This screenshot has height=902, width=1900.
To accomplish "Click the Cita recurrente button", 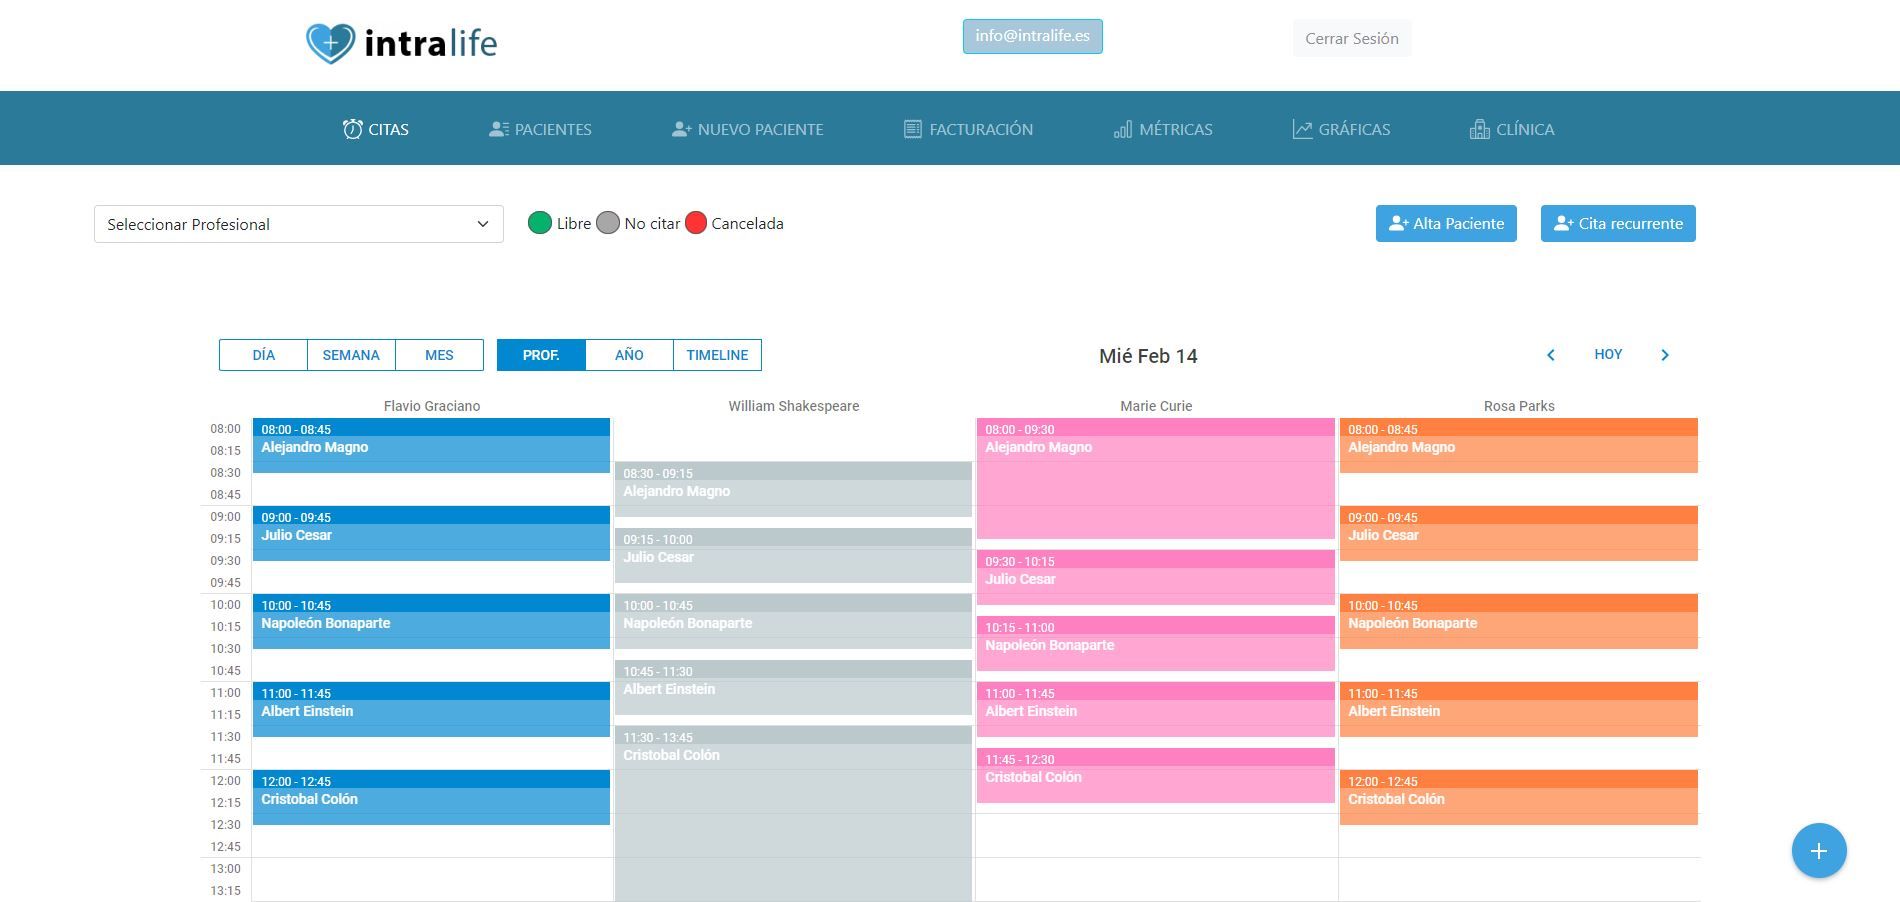I will click(1618, 224).
